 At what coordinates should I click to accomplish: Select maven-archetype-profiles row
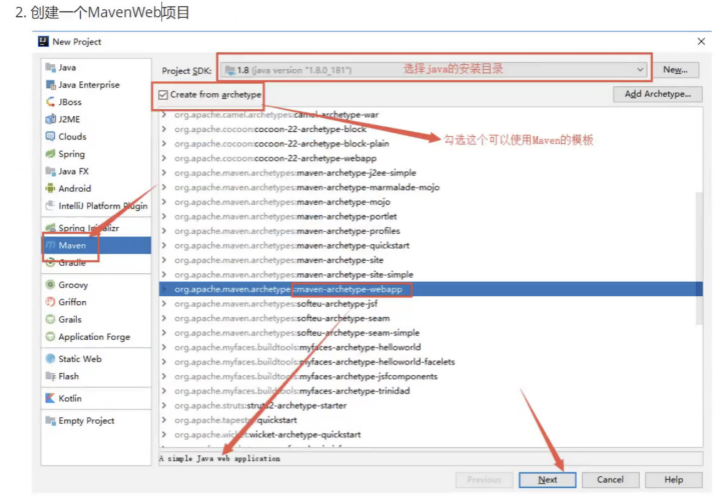(430, 231)
